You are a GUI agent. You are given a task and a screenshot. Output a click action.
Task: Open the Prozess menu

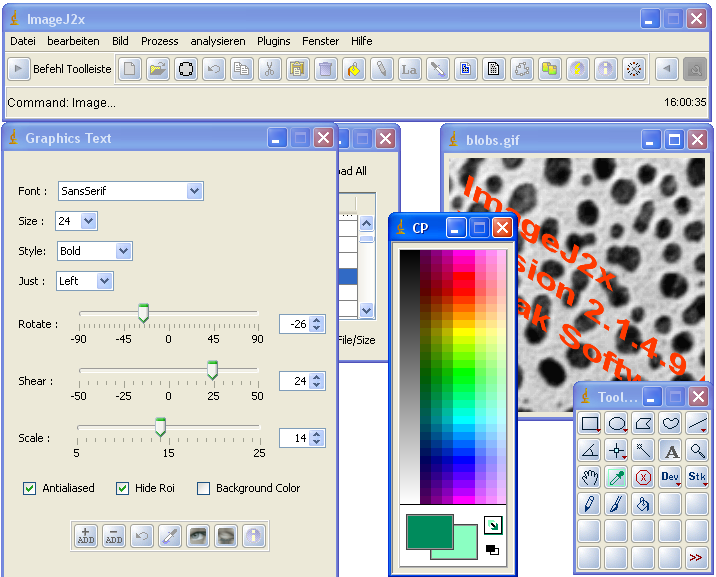click(x=159, y=41)
